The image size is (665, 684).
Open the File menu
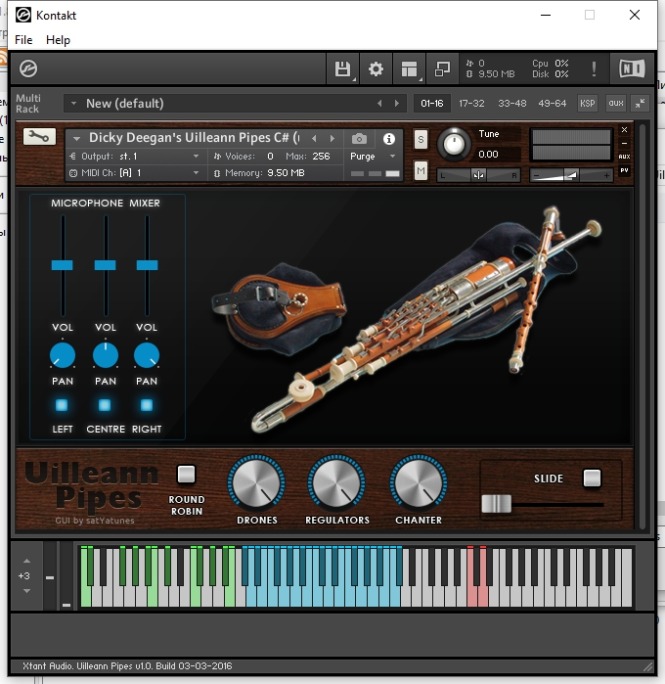point(23,40)
